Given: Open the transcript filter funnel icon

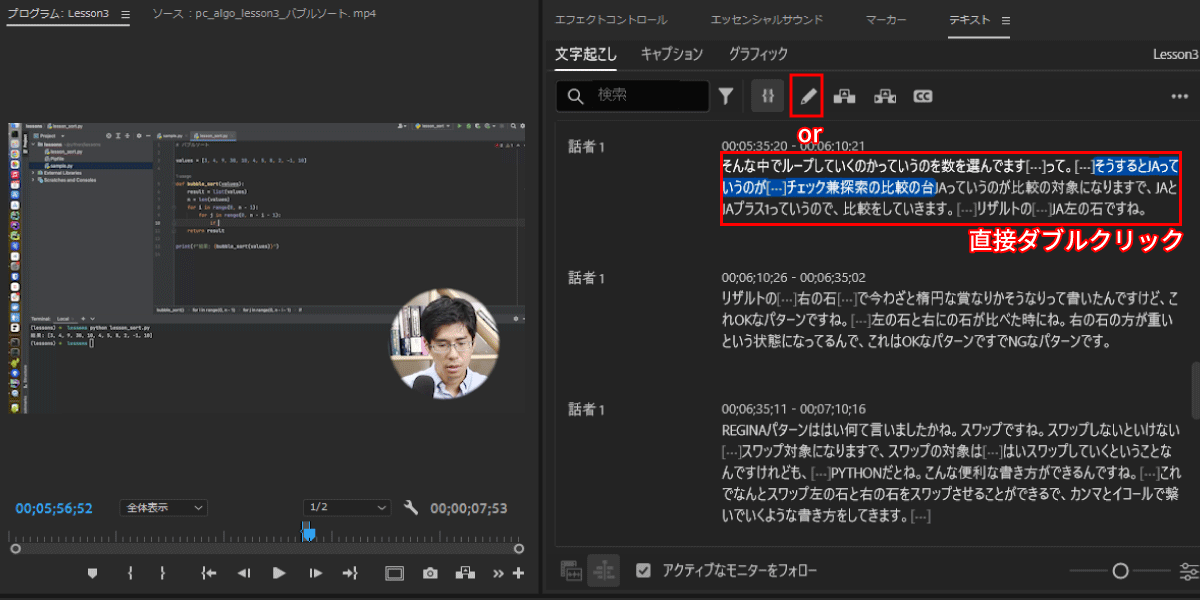Looking at the screenshot, I should pyautogui.click(x=726, y=96).
